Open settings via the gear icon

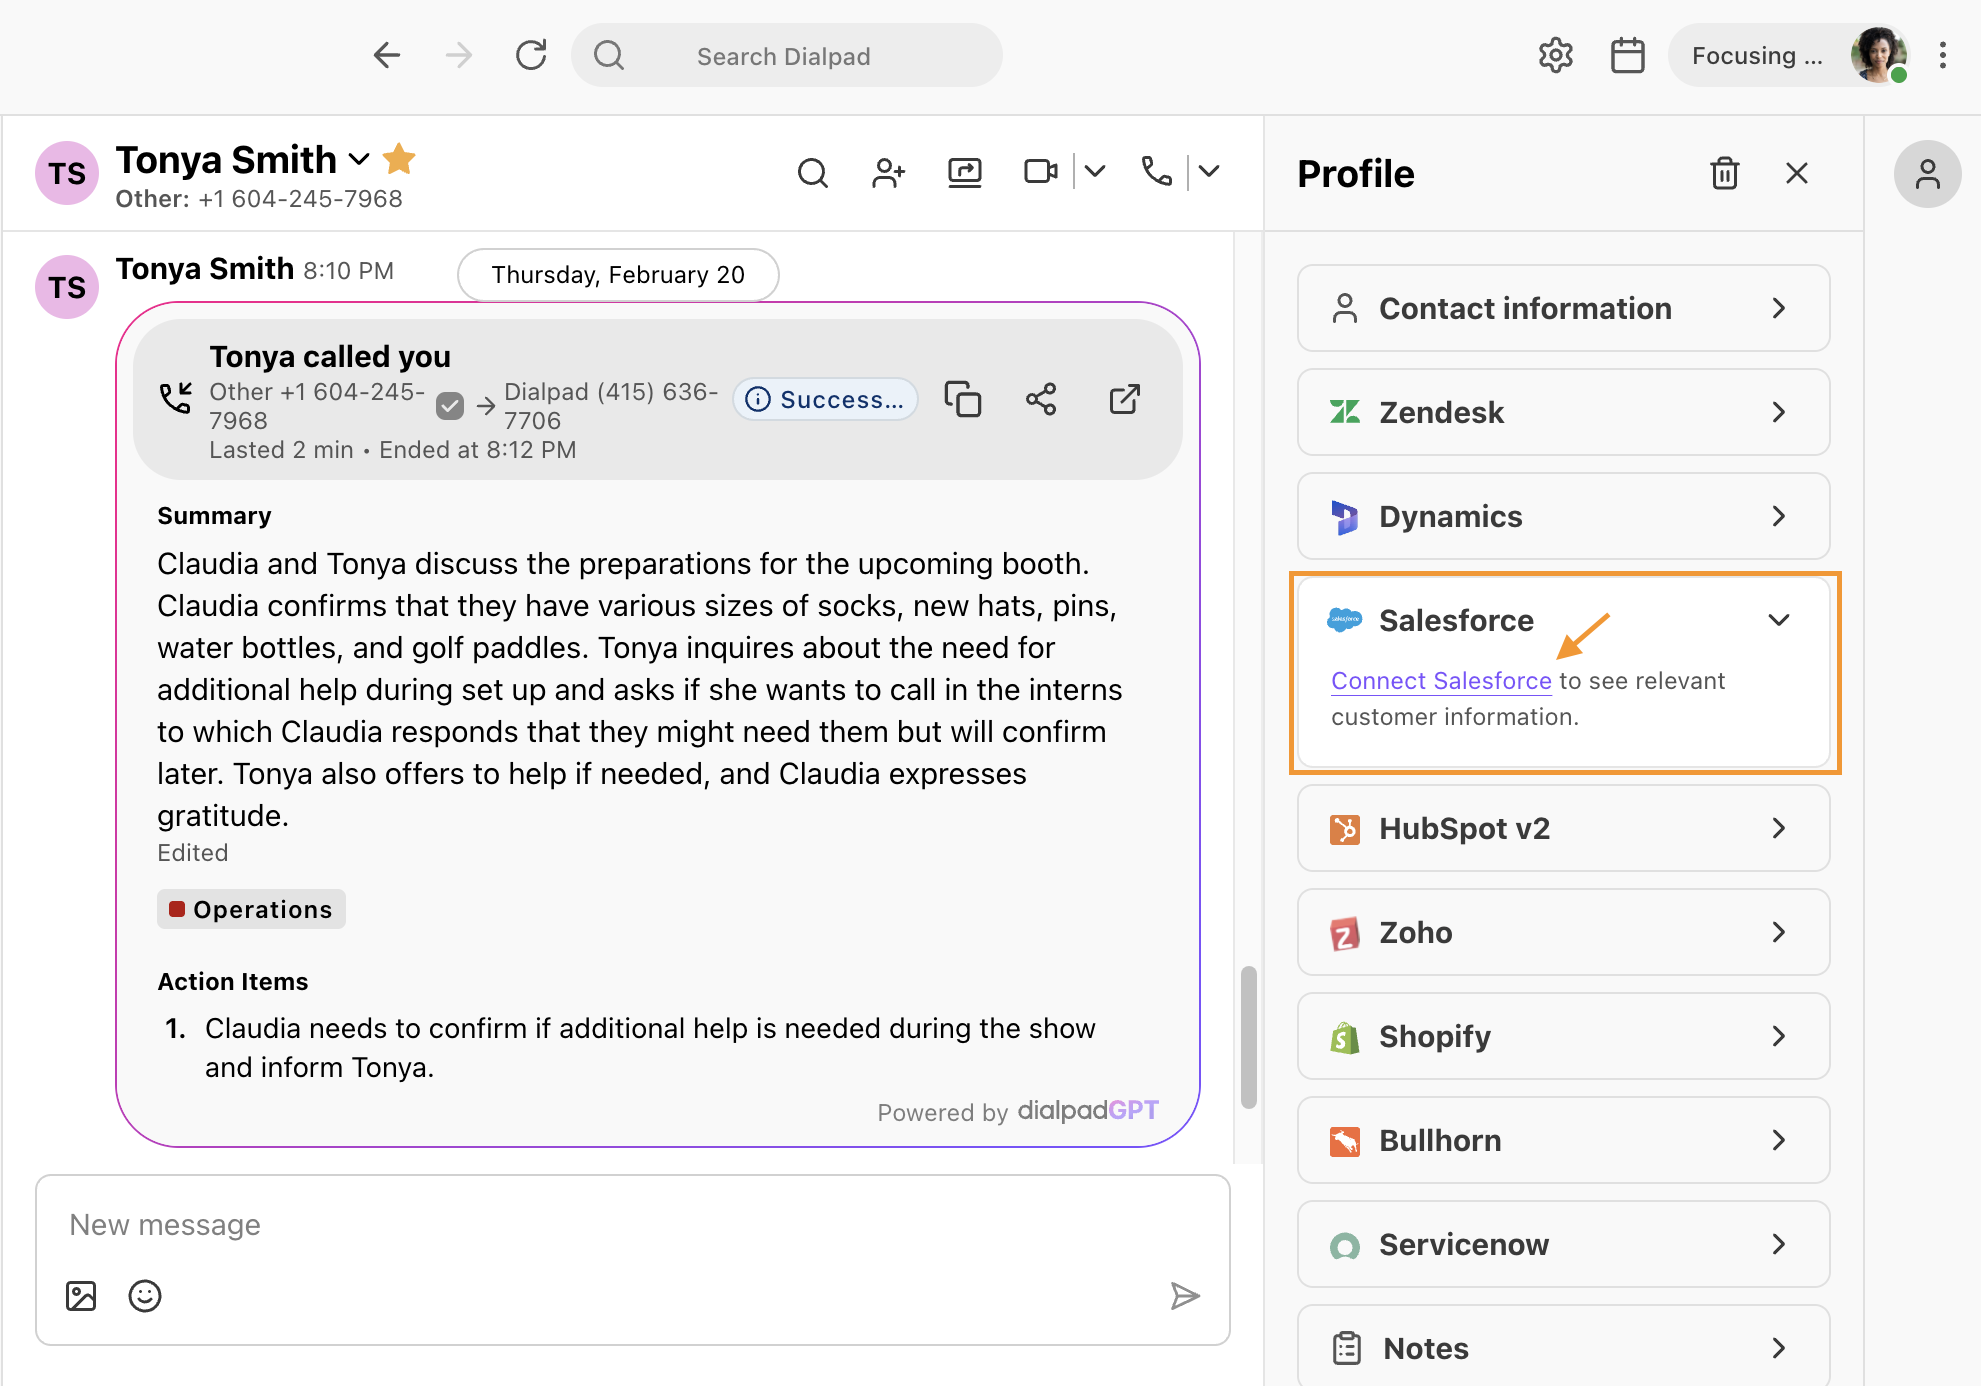tap(1555, 55)
